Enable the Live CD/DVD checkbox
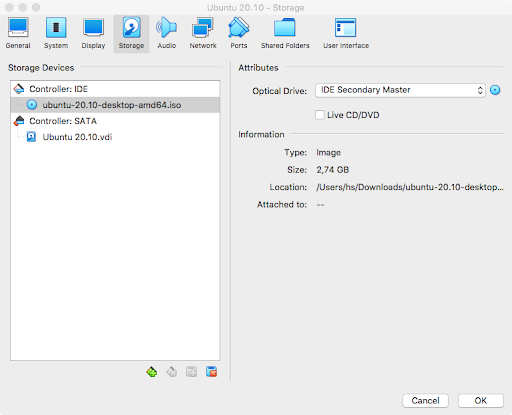The width and height of the screenshot is (512, 415). click(320, 115)
